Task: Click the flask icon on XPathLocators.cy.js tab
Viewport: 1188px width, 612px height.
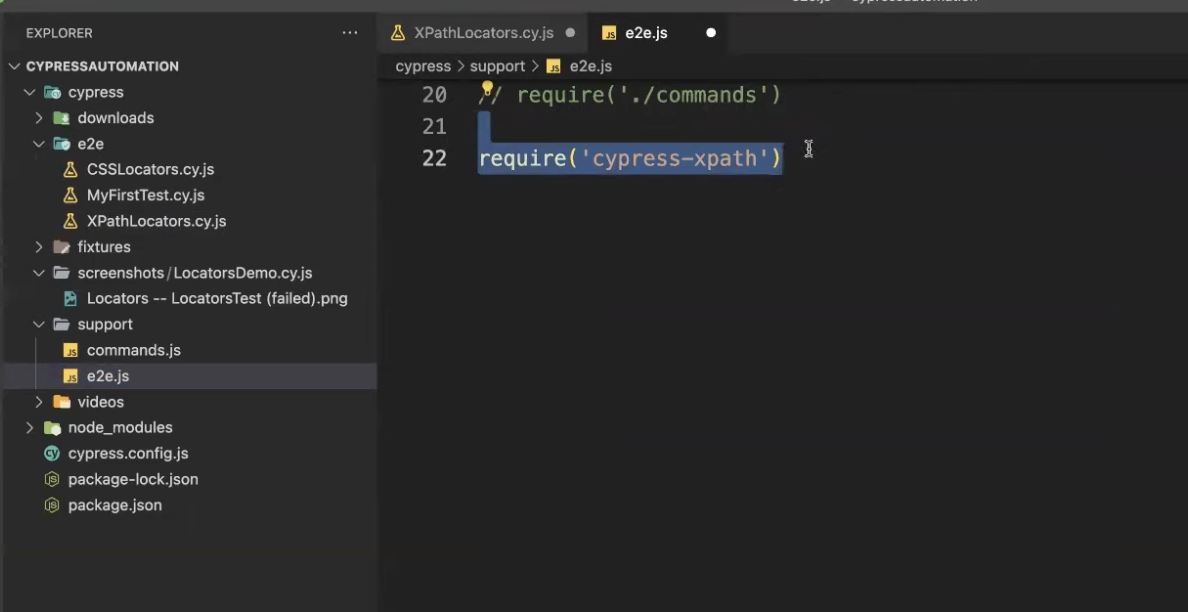Action: coord(397,33)
